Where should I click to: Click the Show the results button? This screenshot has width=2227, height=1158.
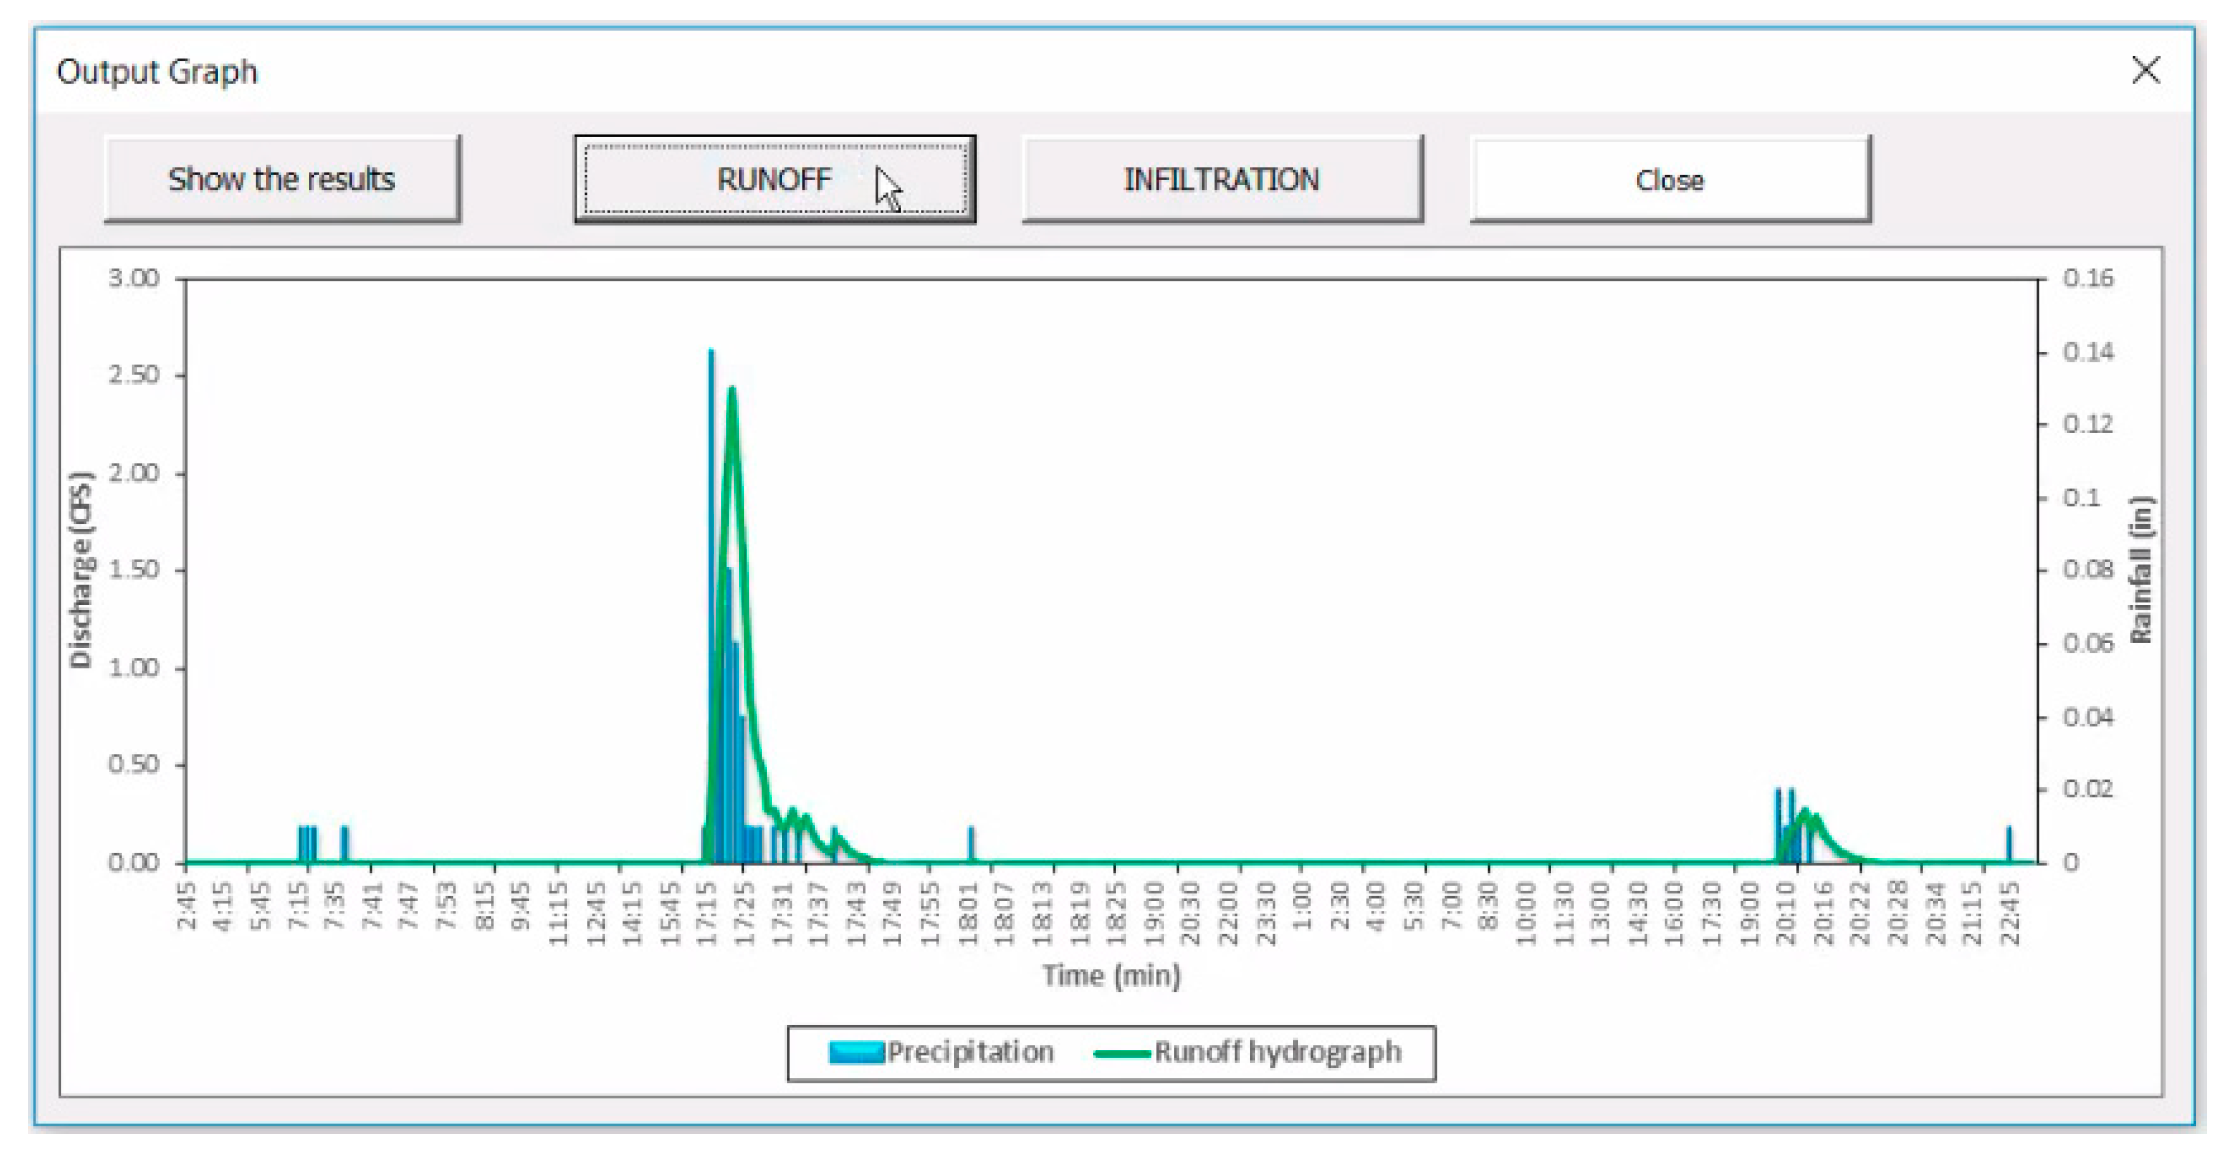(x=281, y=179)
